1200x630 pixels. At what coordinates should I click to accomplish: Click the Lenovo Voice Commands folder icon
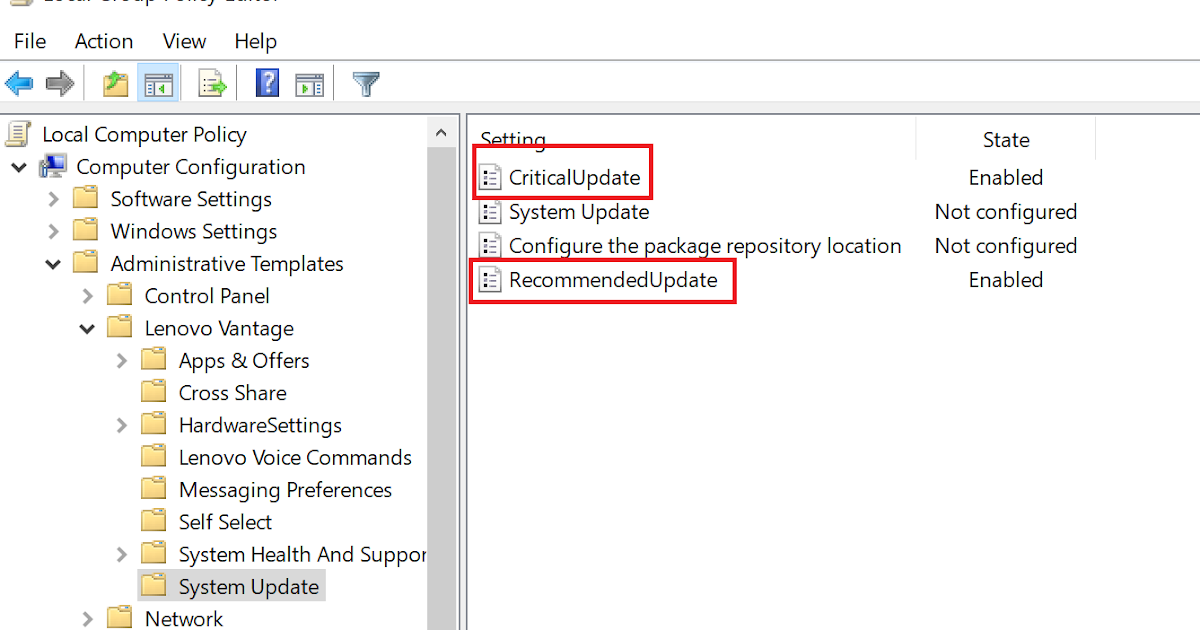point(154,457)
